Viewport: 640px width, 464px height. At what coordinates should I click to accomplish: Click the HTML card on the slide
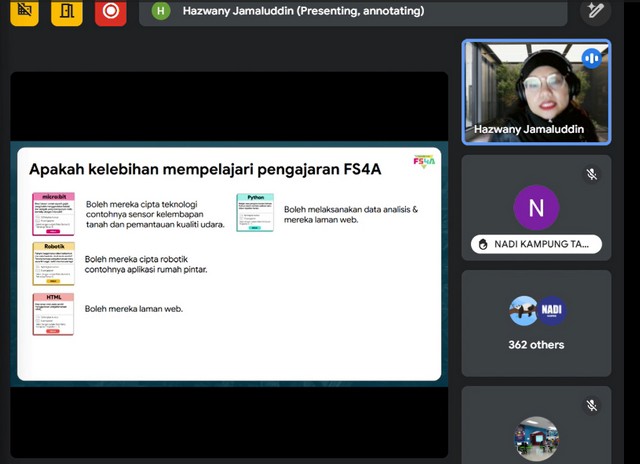pos(53,313)
